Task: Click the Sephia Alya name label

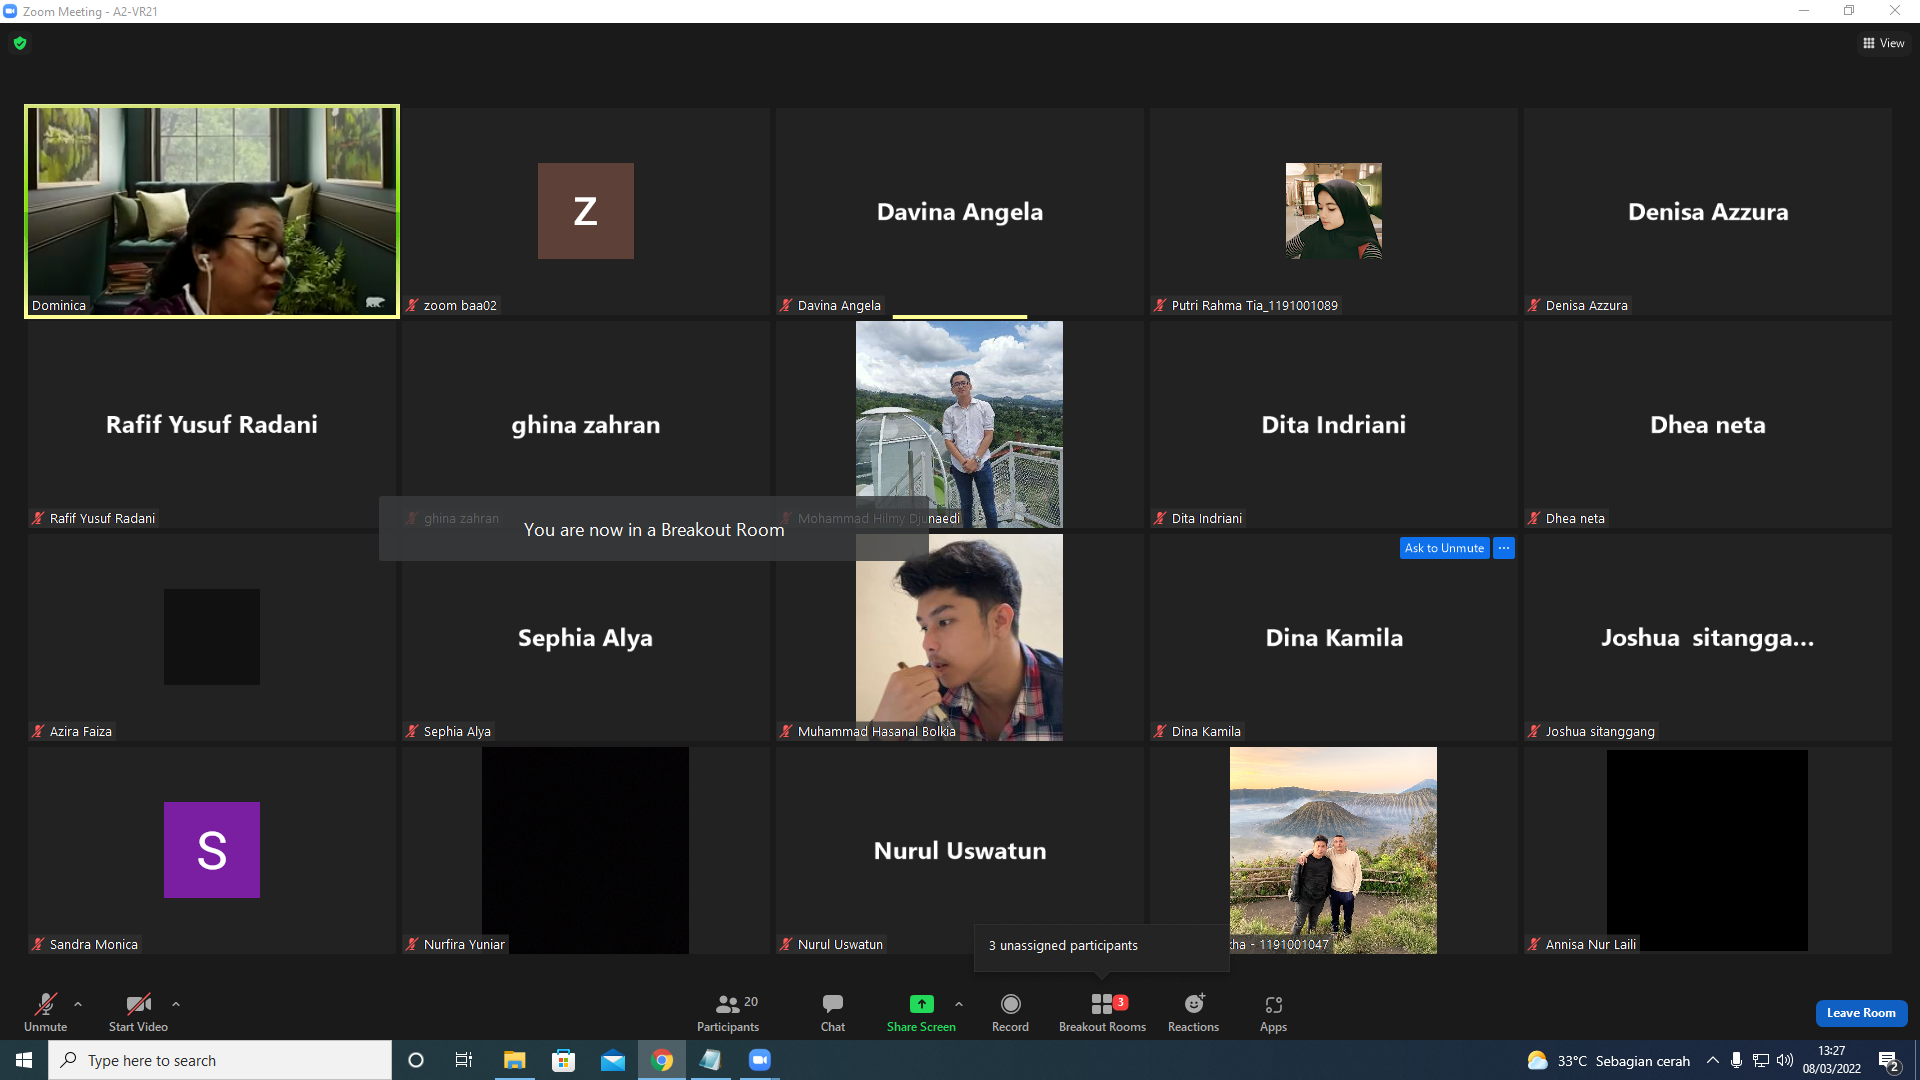Action: coord(457,732)
